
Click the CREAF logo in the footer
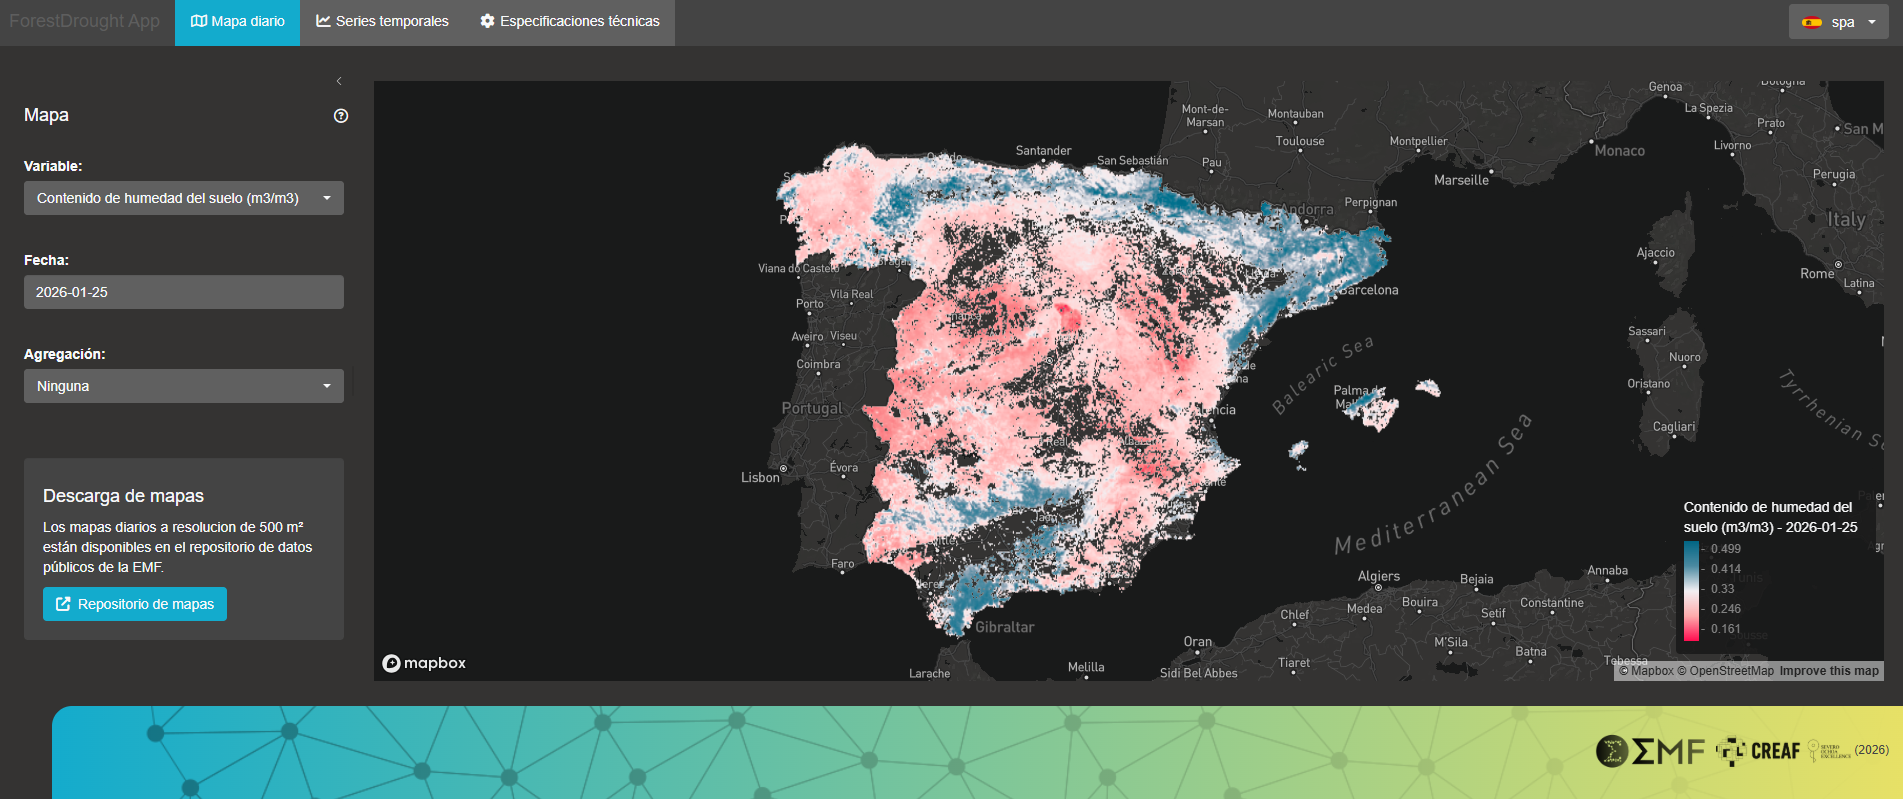click(1758, 751)
